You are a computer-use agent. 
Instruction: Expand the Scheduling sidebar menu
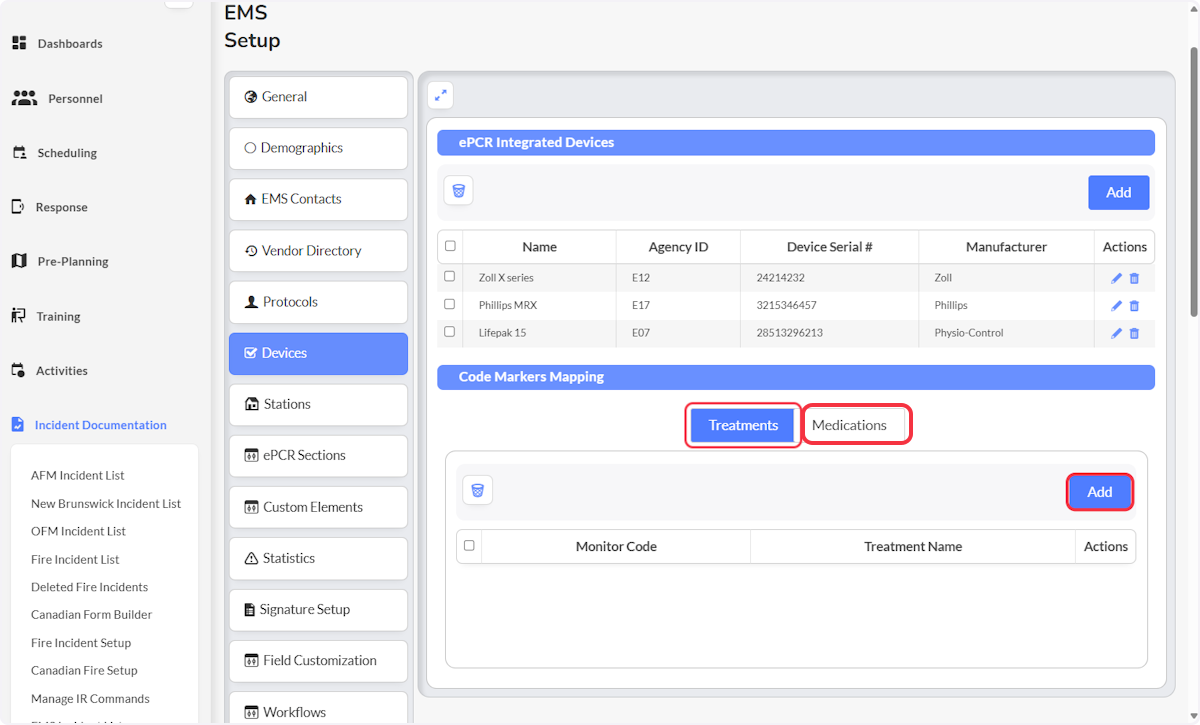coord(67,153)
